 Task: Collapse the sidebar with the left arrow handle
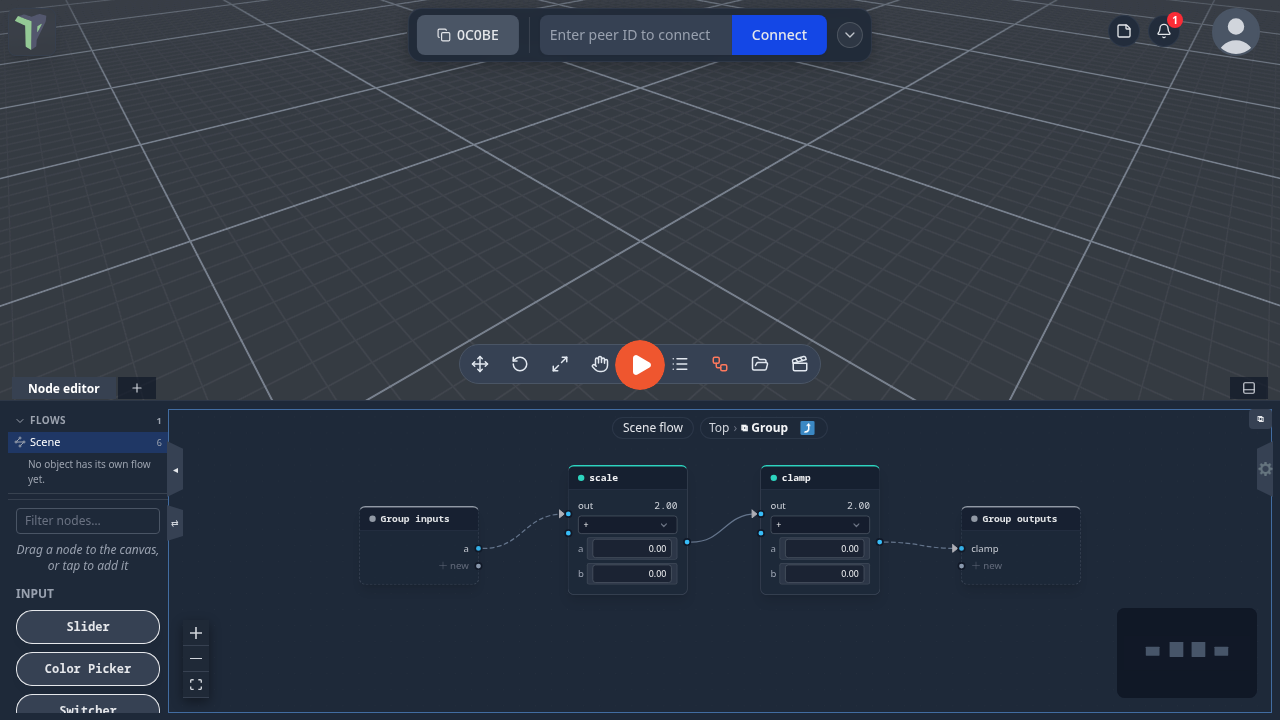[x=175, y=470]
